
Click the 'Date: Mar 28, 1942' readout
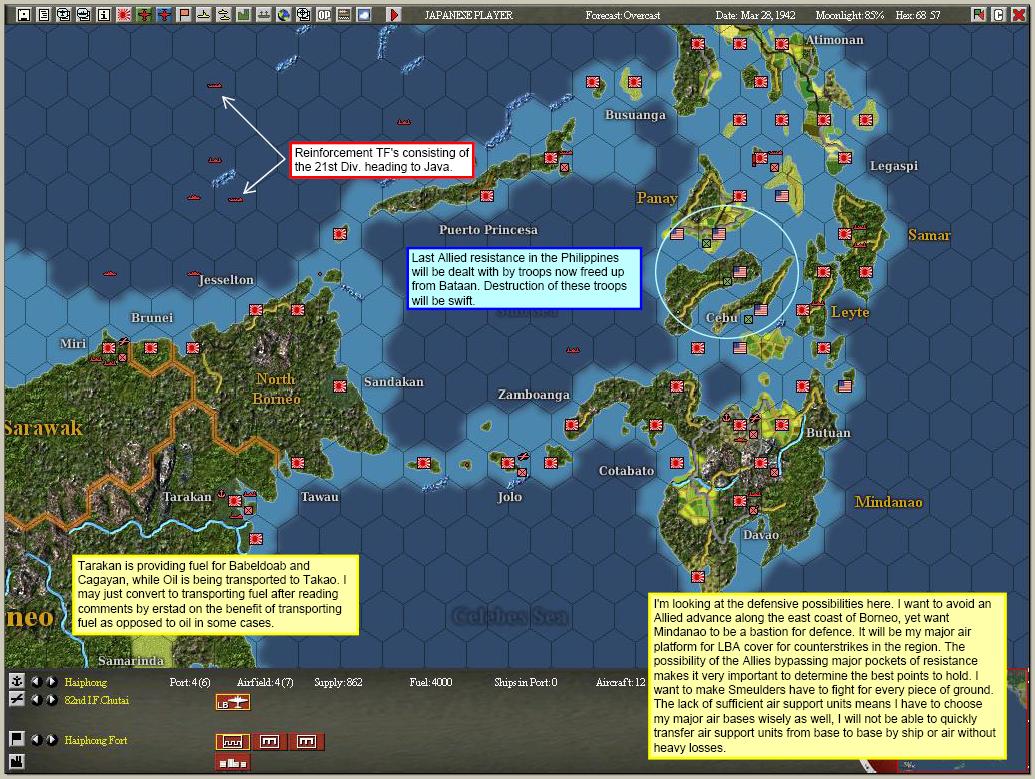click(755, 15)
